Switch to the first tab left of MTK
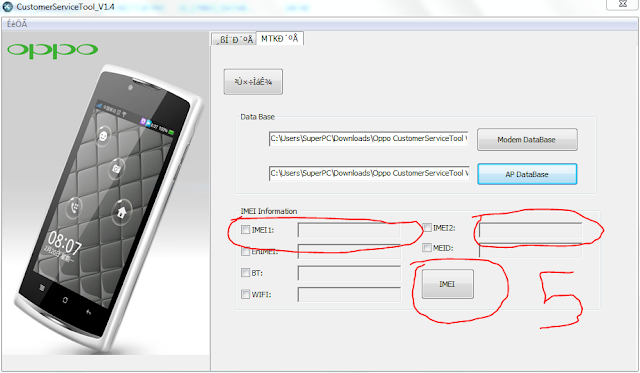 point(234,40)
